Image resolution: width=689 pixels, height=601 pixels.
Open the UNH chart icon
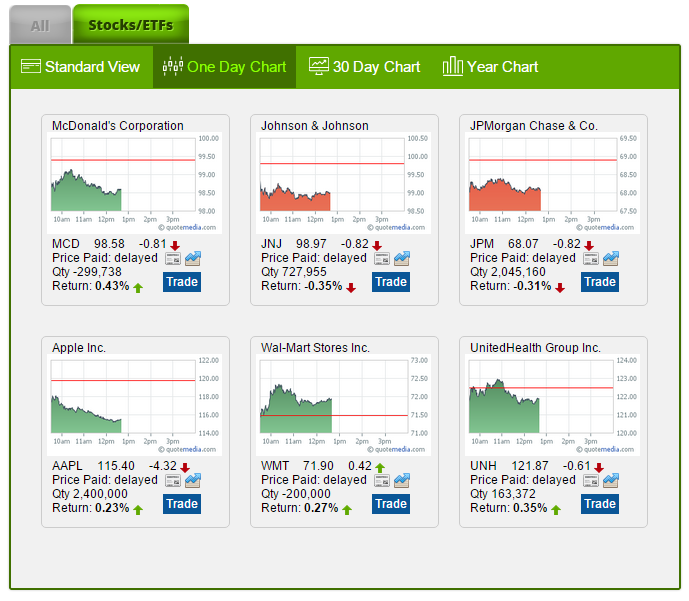coord(611,481)
